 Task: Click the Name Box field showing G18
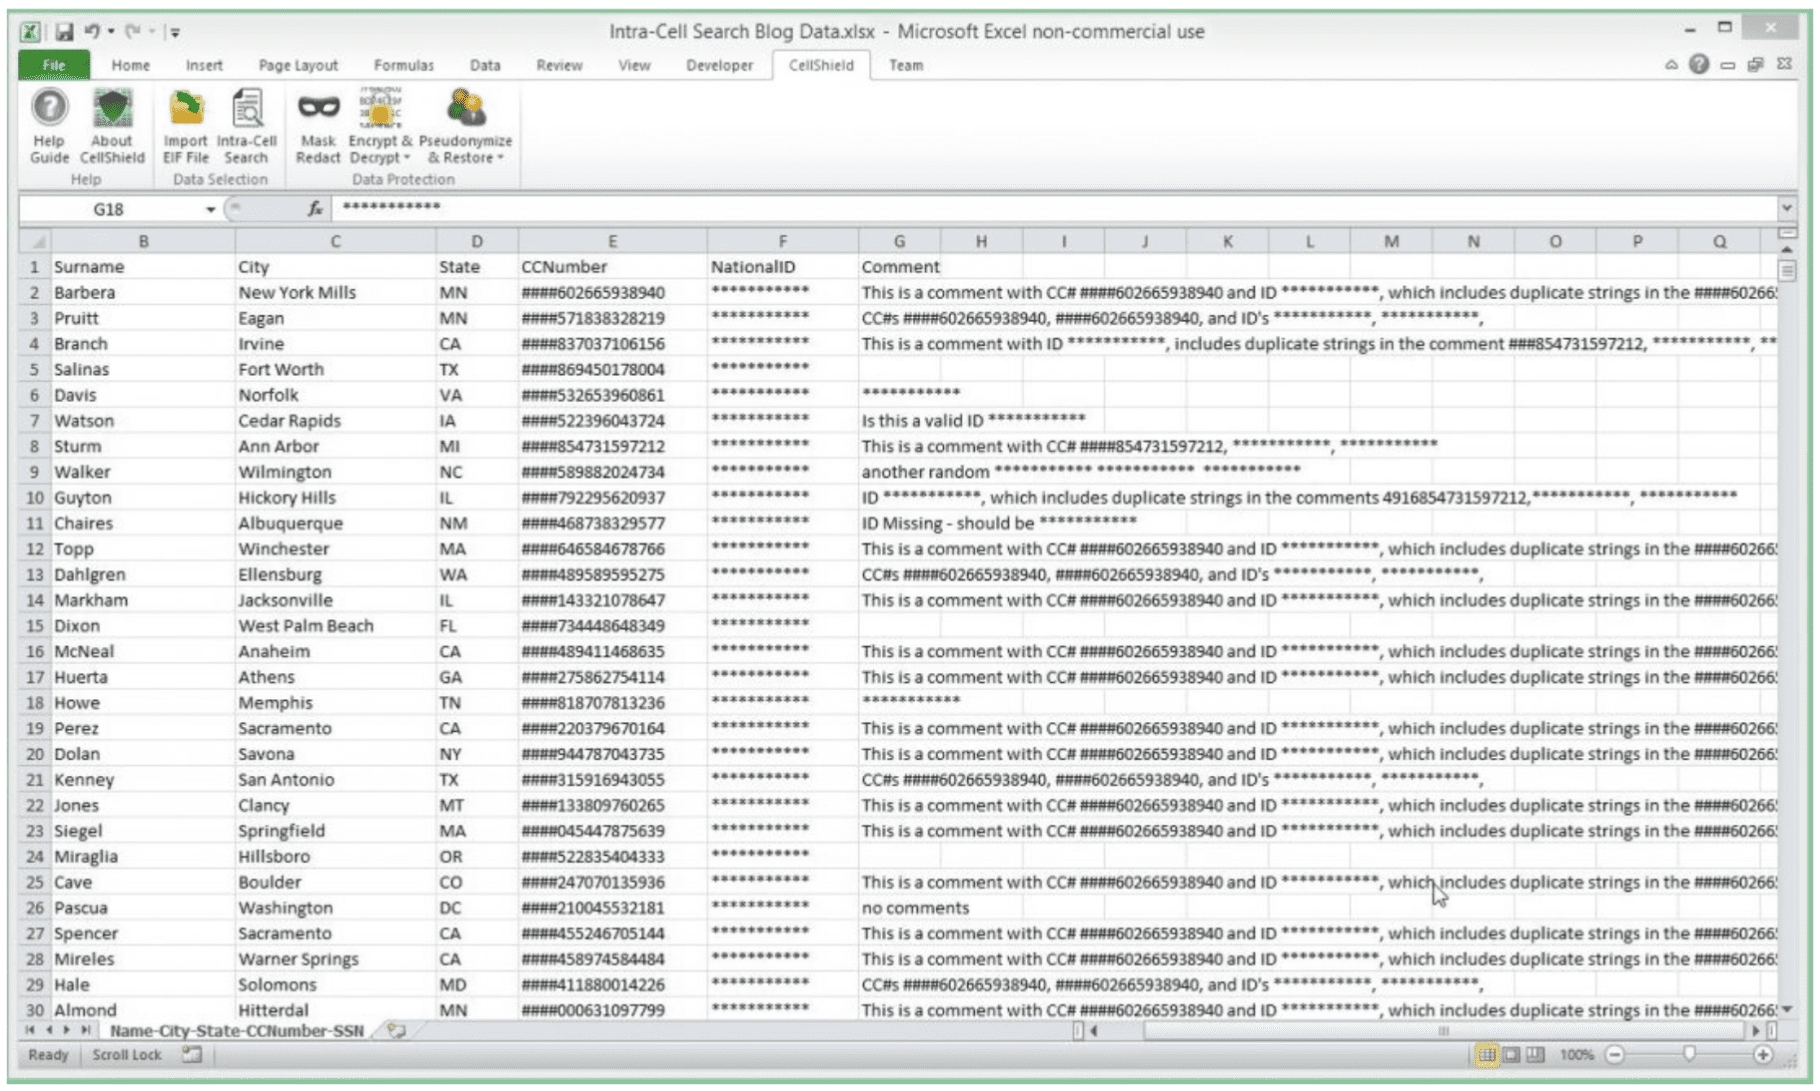[x=108, y=209]
